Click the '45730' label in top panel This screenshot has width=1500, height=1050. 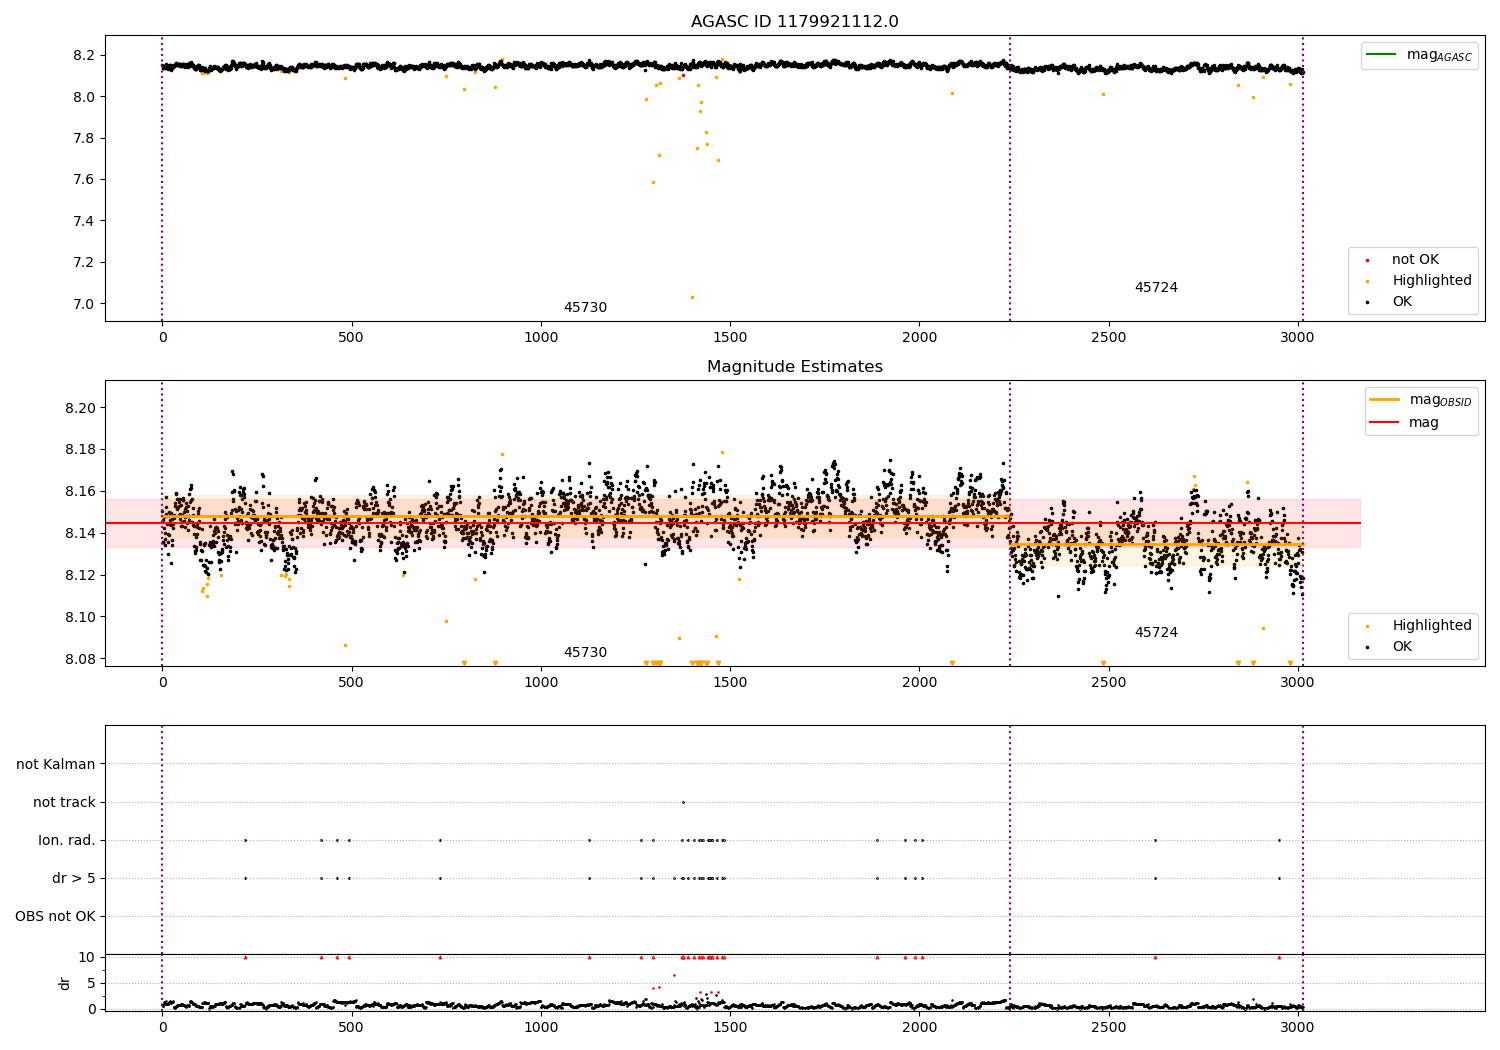(585, 308)
